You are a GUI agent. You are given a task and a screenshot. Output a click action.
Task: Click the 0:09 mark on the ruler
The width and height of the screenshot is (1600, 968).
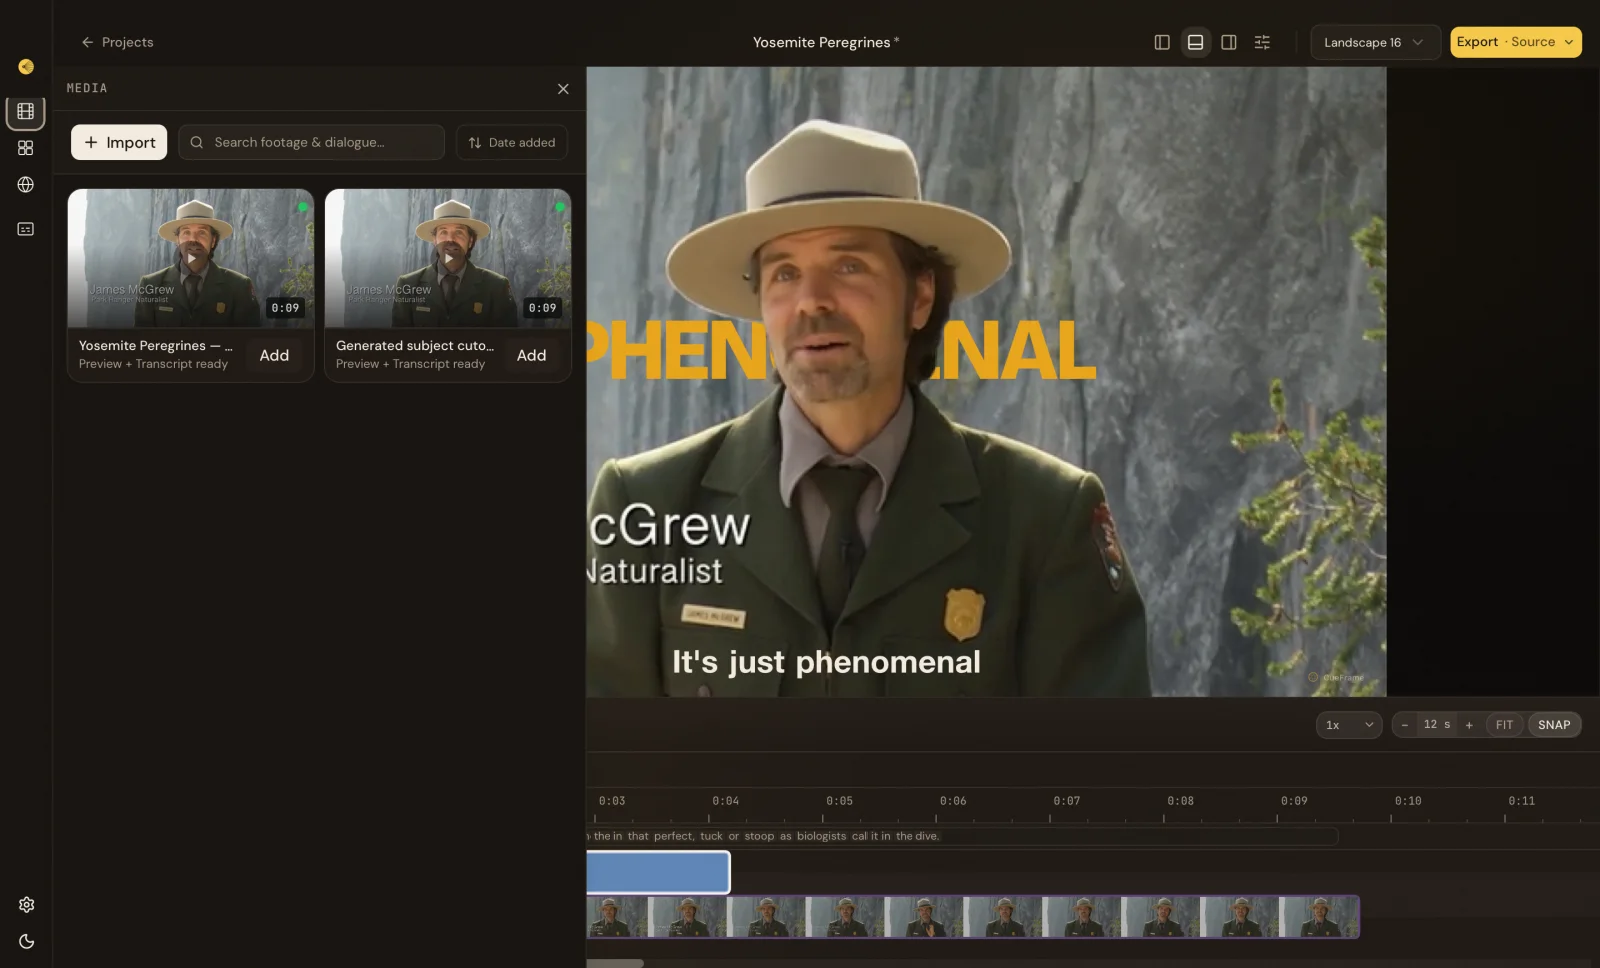coord(1294,801)
